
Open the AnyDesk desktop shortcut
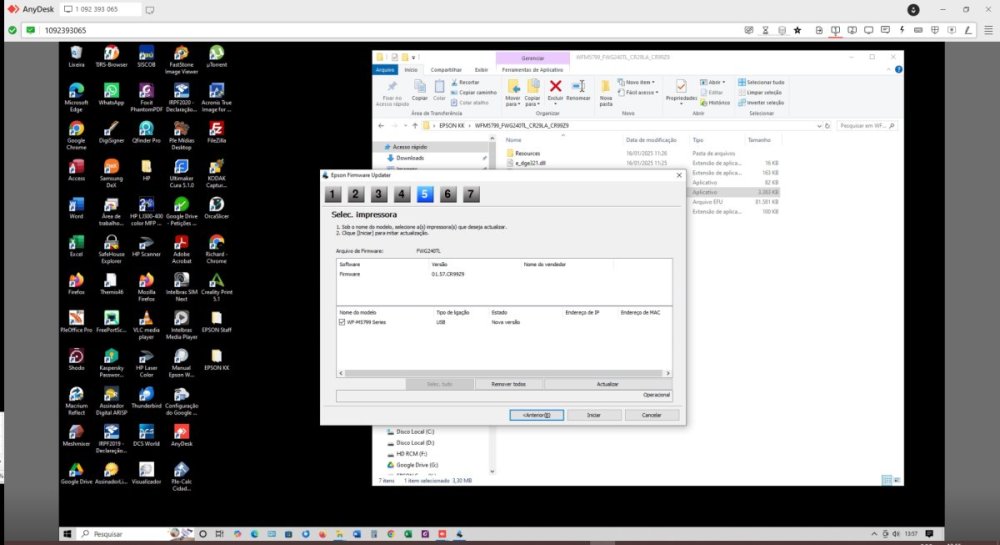tap(181, 435)
